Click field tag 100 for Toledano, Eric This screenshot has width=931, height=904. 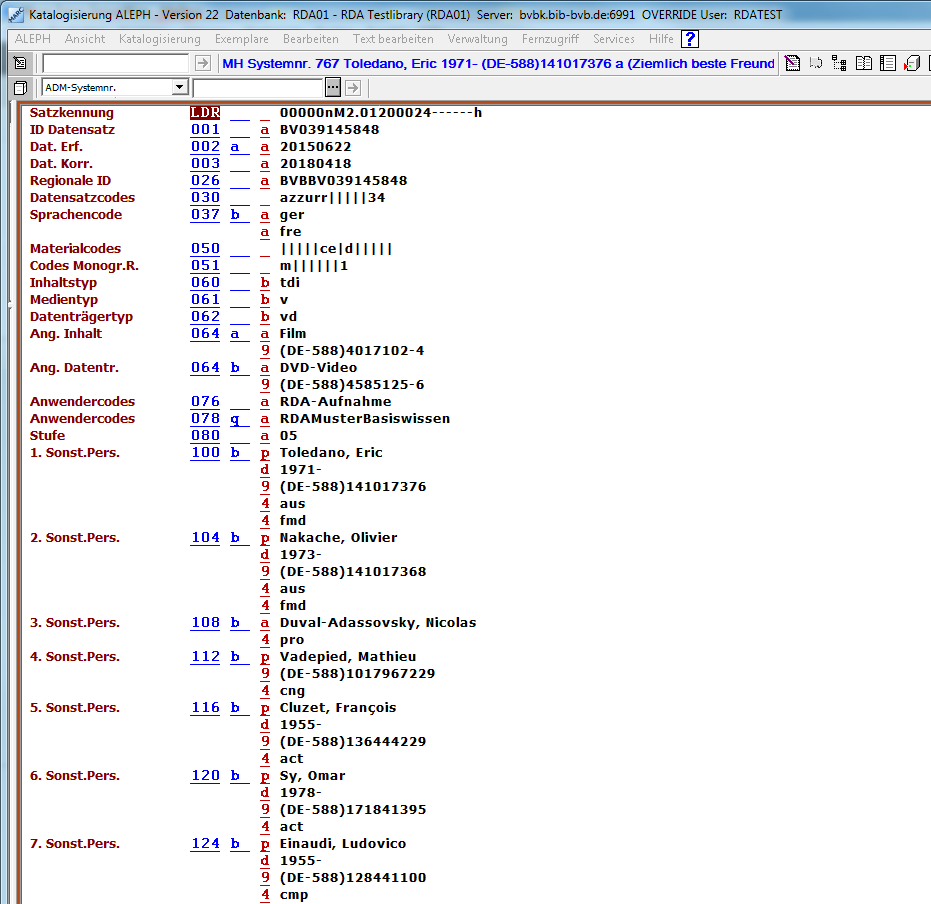pos(205,453)
